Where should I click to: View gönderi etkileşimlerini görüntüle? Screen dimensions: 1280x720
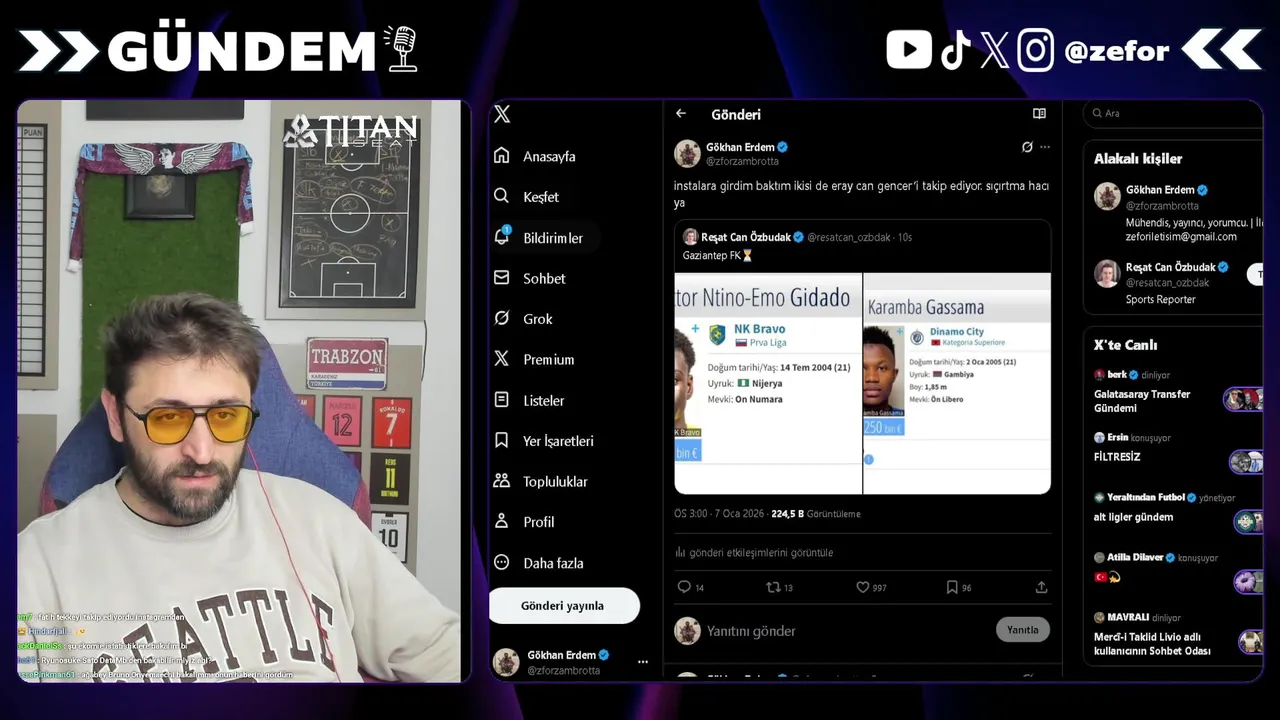click(754, 552)
